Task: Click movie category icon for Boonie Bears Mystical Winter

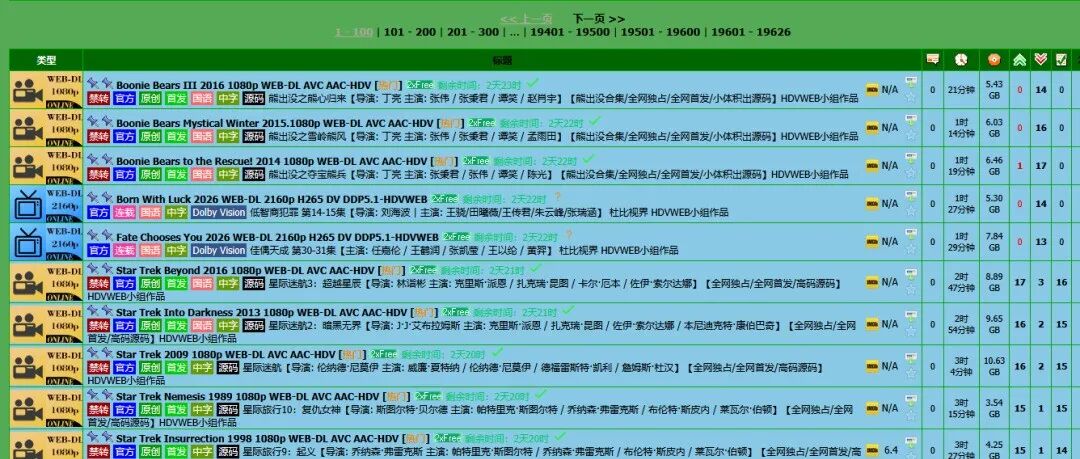Action: [x=45, y=128]
